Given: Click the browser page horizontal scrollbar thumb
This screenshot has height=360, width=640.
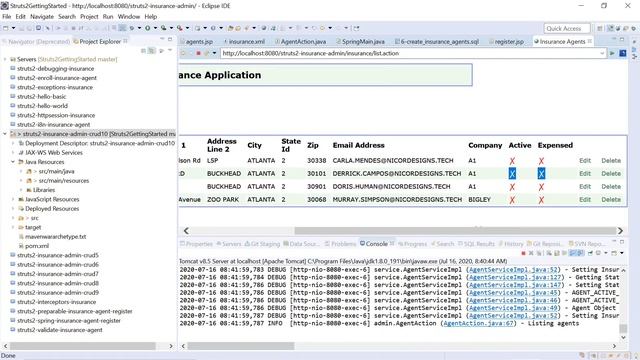Looking at the screenshot, I should pyautogui.click(x=455, y=231).
